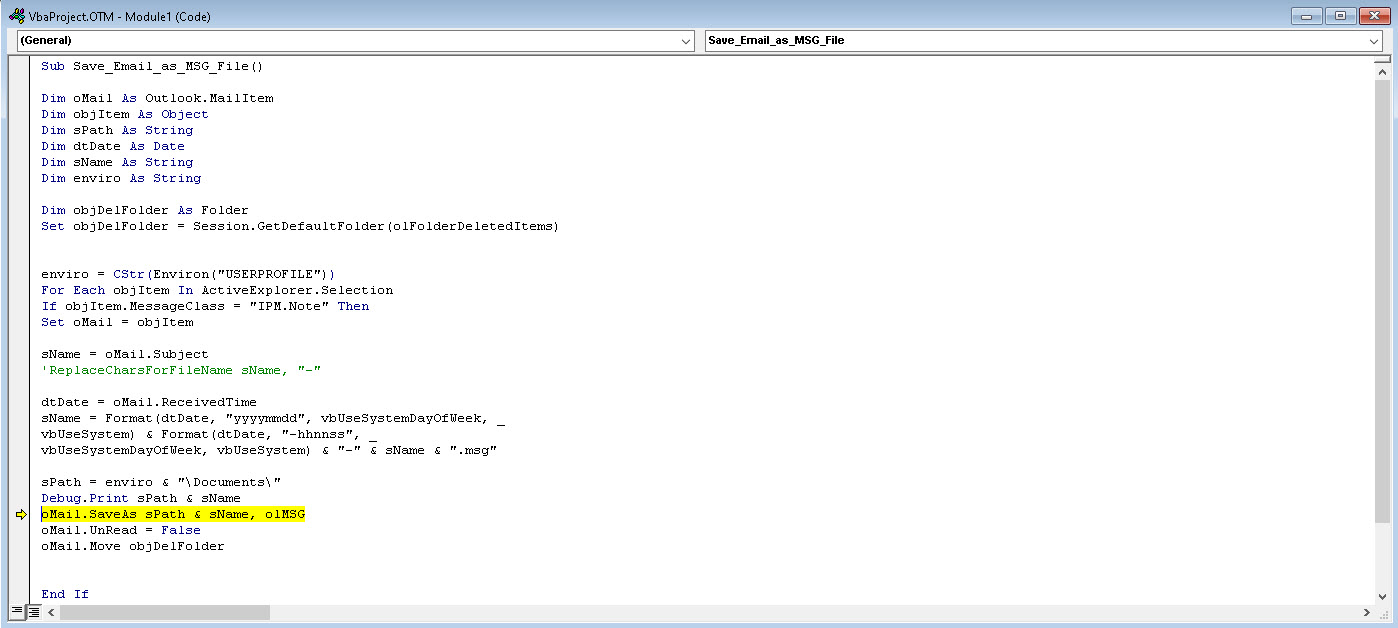Click the horizontal scrollbar thumb
Image resolution: width=1398 pixels, height=628 pixels.
165,612
